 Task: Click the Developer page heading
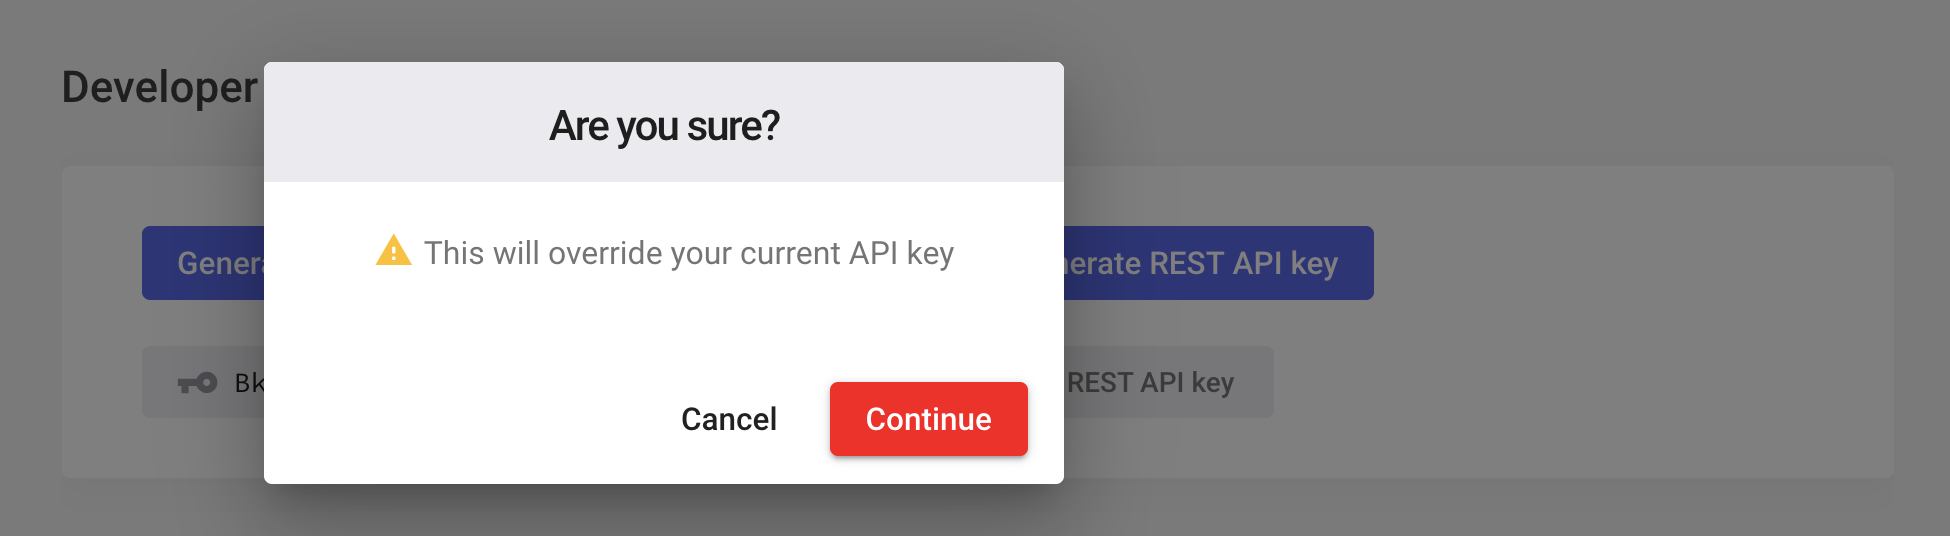click(x=160, y=87)
